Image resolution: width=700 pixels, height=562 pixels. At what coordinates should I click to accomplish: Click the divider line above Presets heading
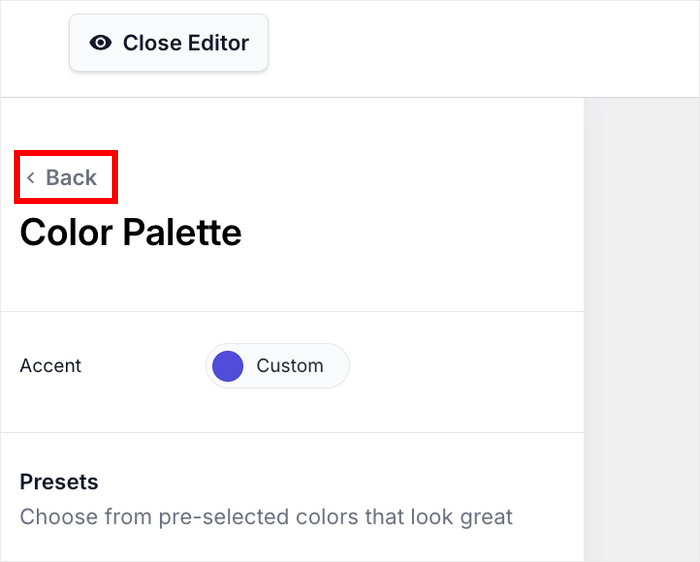(291, 433)
